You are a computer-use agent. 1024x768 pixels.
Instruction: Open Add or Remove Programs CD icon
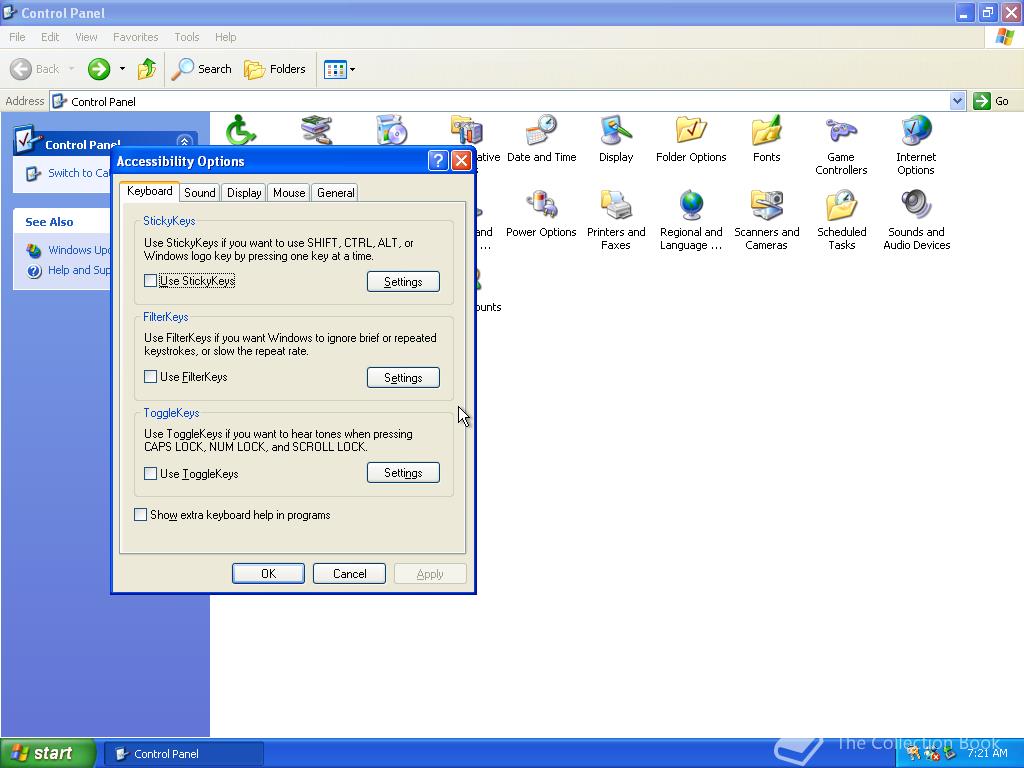pos(392,129)
